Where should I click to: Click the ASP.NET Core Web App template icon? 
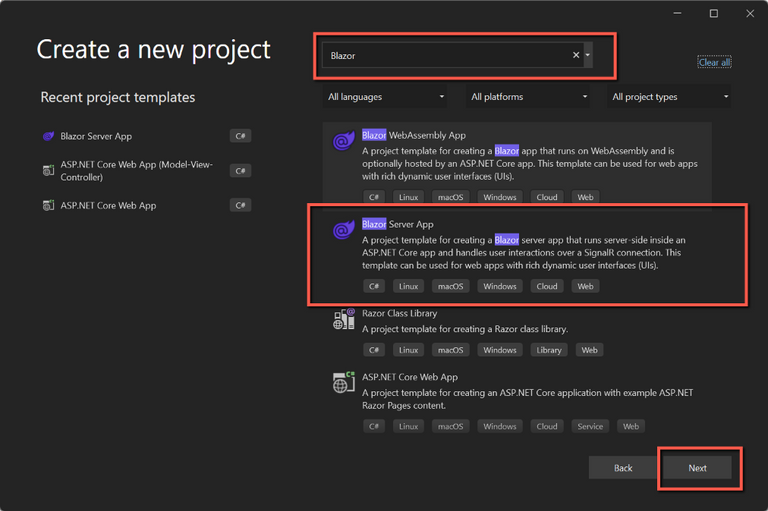(x=344, y=383)
